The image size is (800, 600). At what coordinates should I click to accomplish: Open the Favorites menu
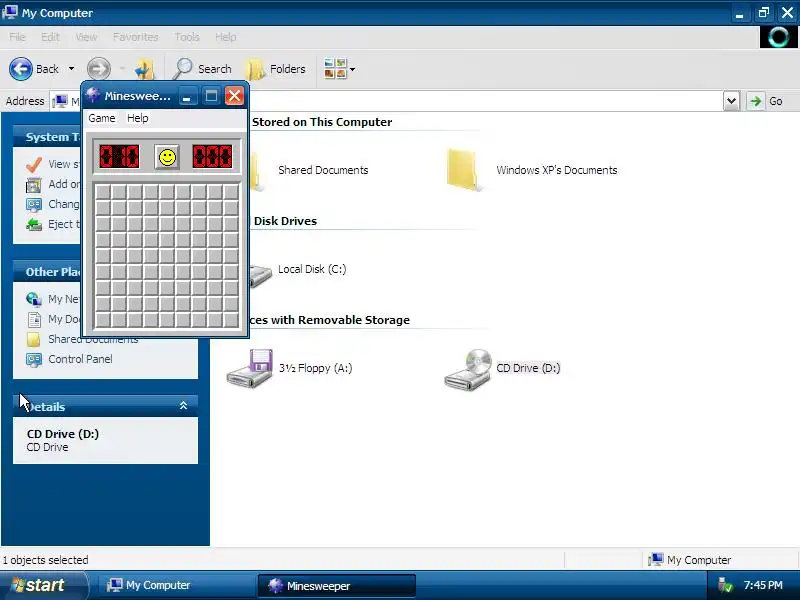click(x=136, y=37)
